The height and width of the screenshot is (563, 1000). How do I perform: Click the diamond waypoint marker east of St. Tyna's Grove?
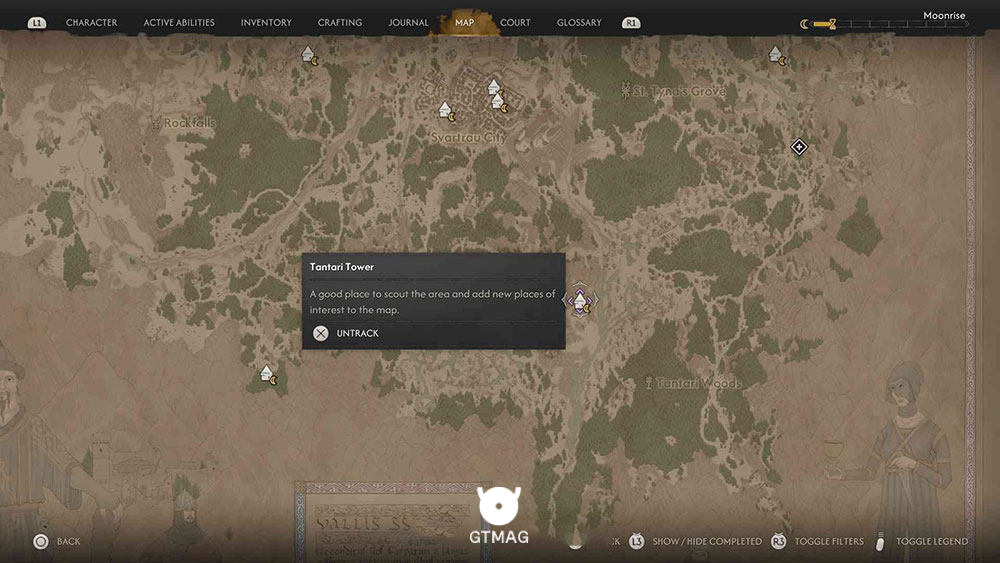click(x=798, y=147)
